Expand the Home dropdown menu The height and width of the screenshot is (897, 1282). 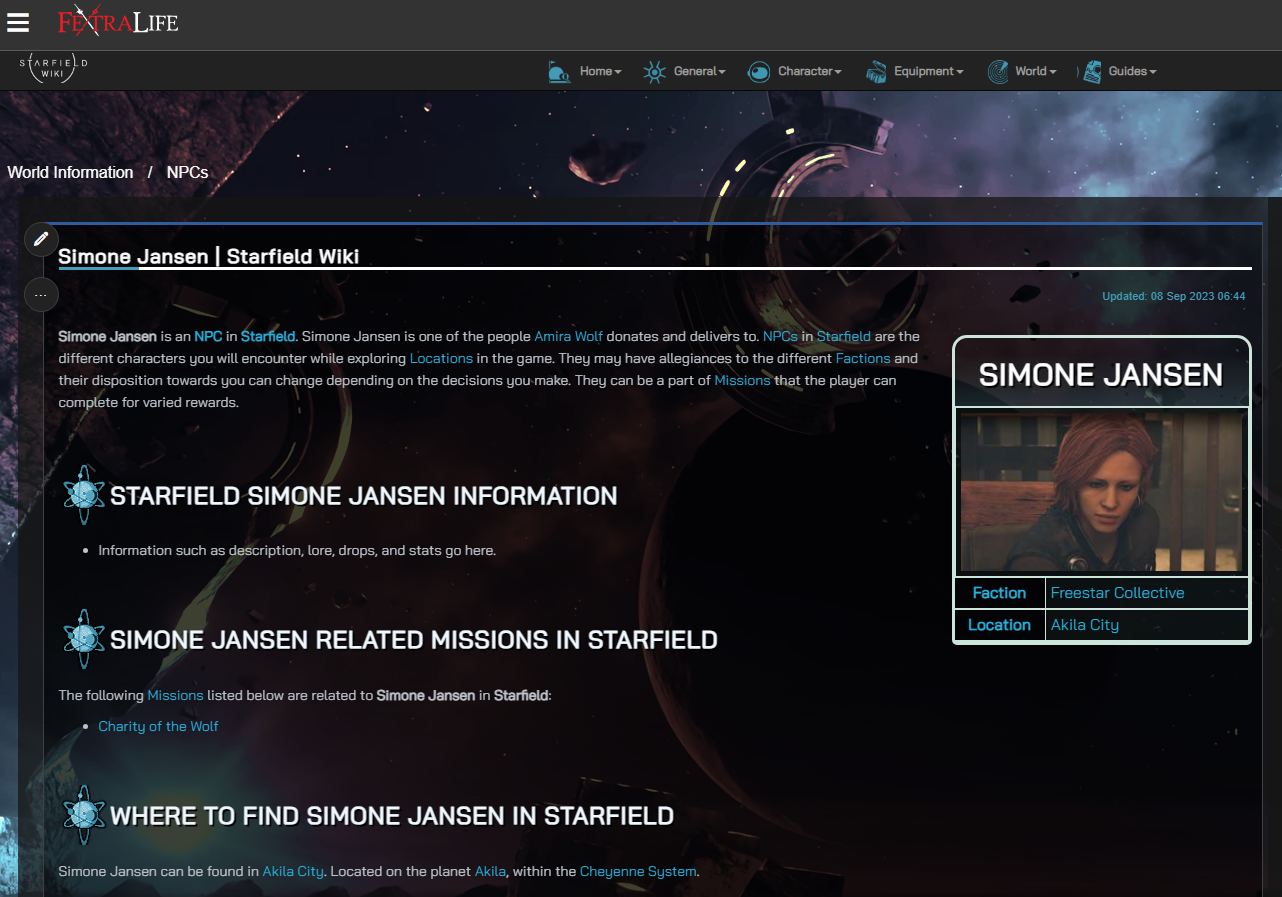tap(600, 72)
